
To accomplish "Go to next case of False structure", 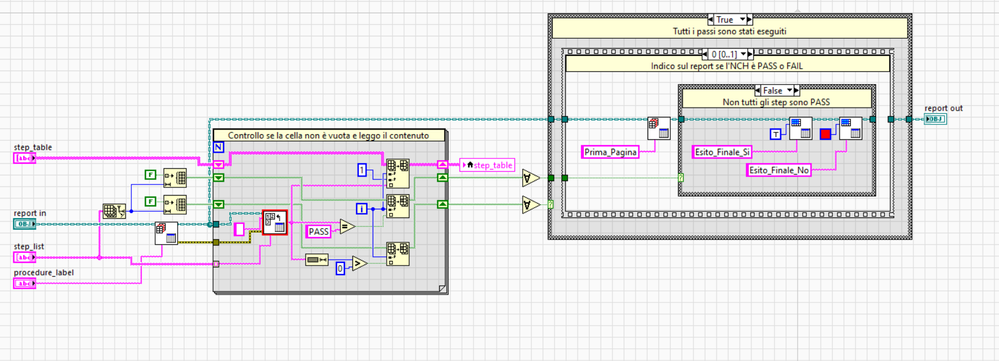I will click(x=796, y=90).
